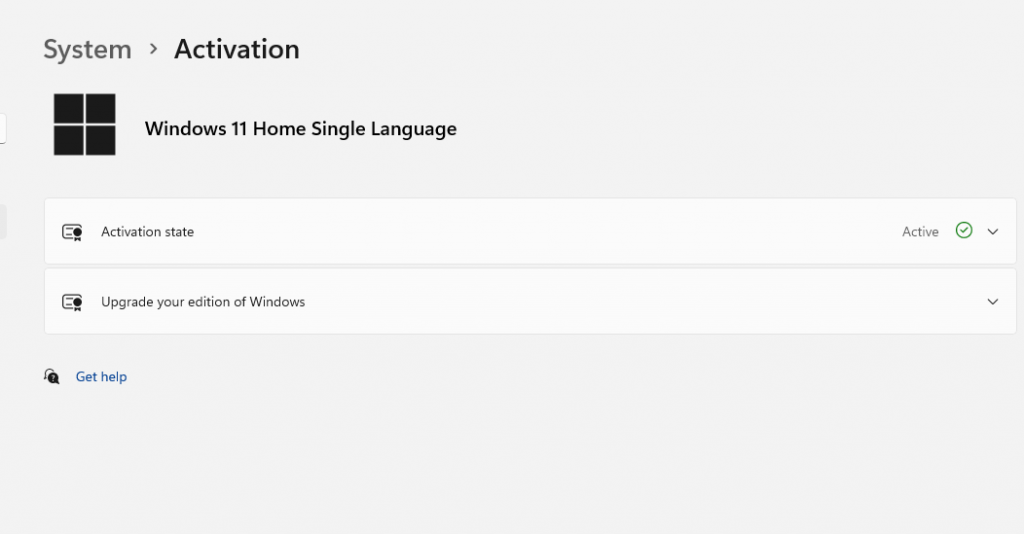Click the Get help headset icon
This screenshot has height=534, width=1024.
click(x=52, y=376)
